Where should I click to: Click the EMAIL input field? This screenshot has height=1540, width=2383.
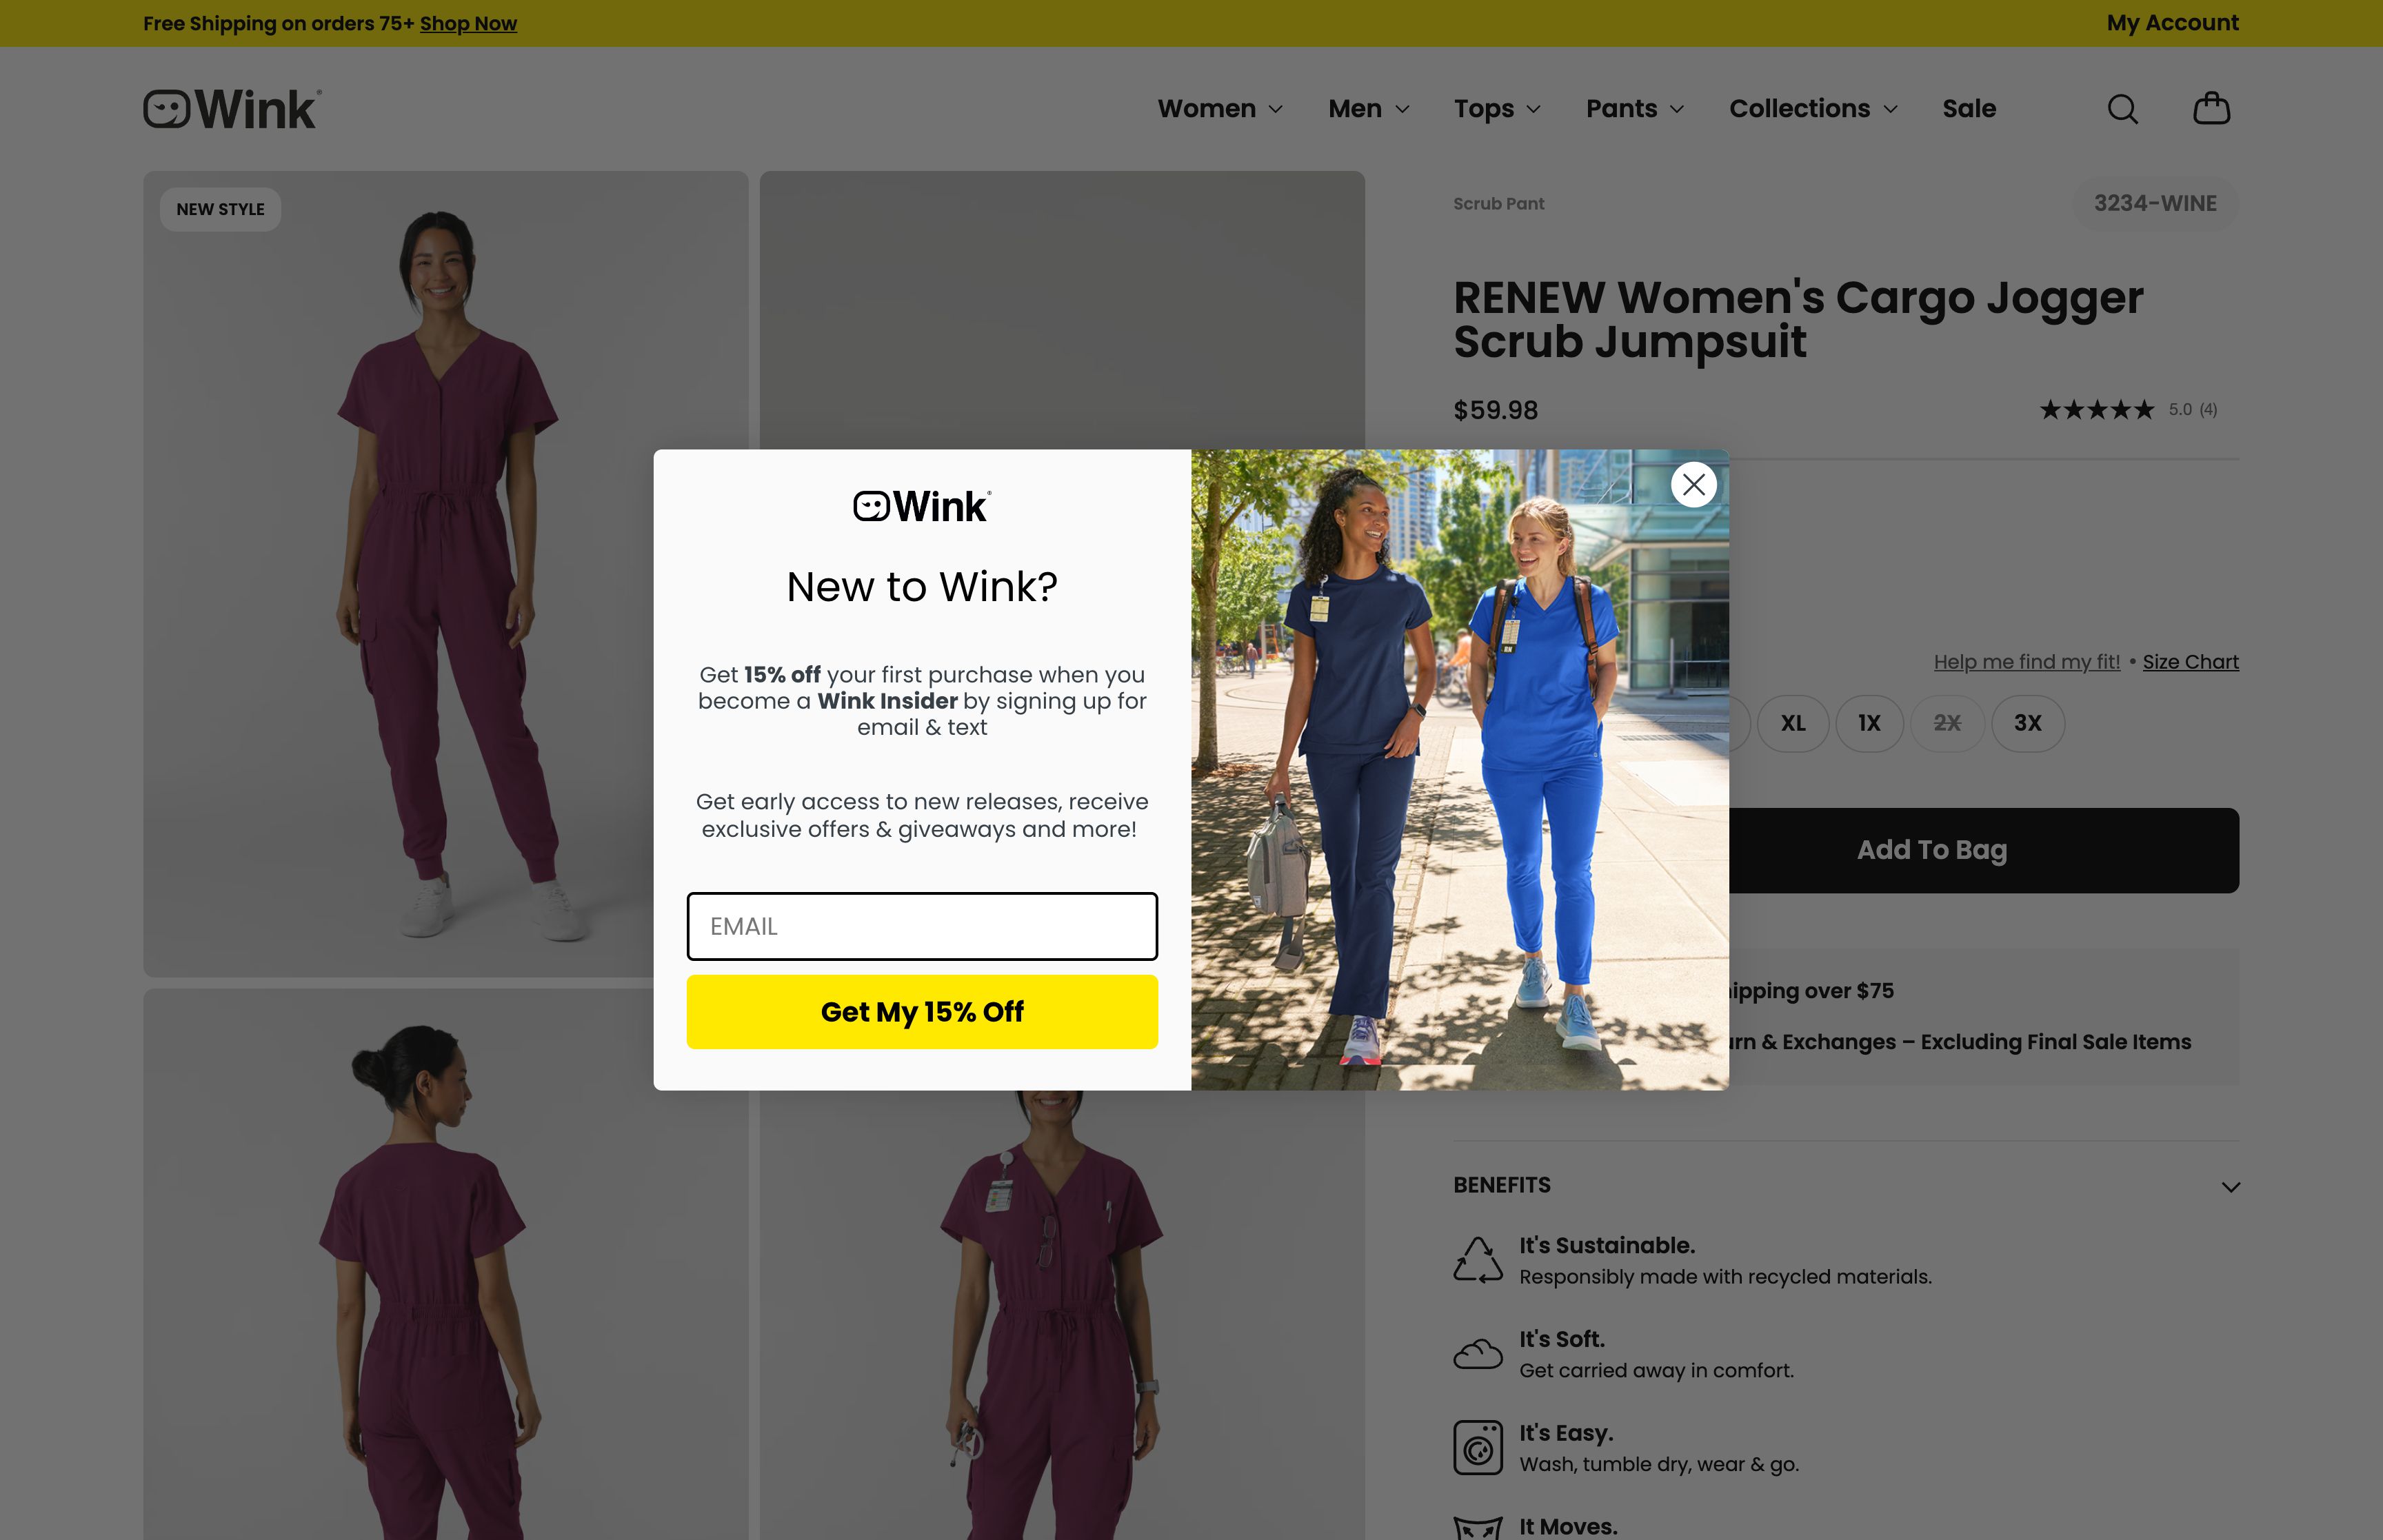click(922, 926)
